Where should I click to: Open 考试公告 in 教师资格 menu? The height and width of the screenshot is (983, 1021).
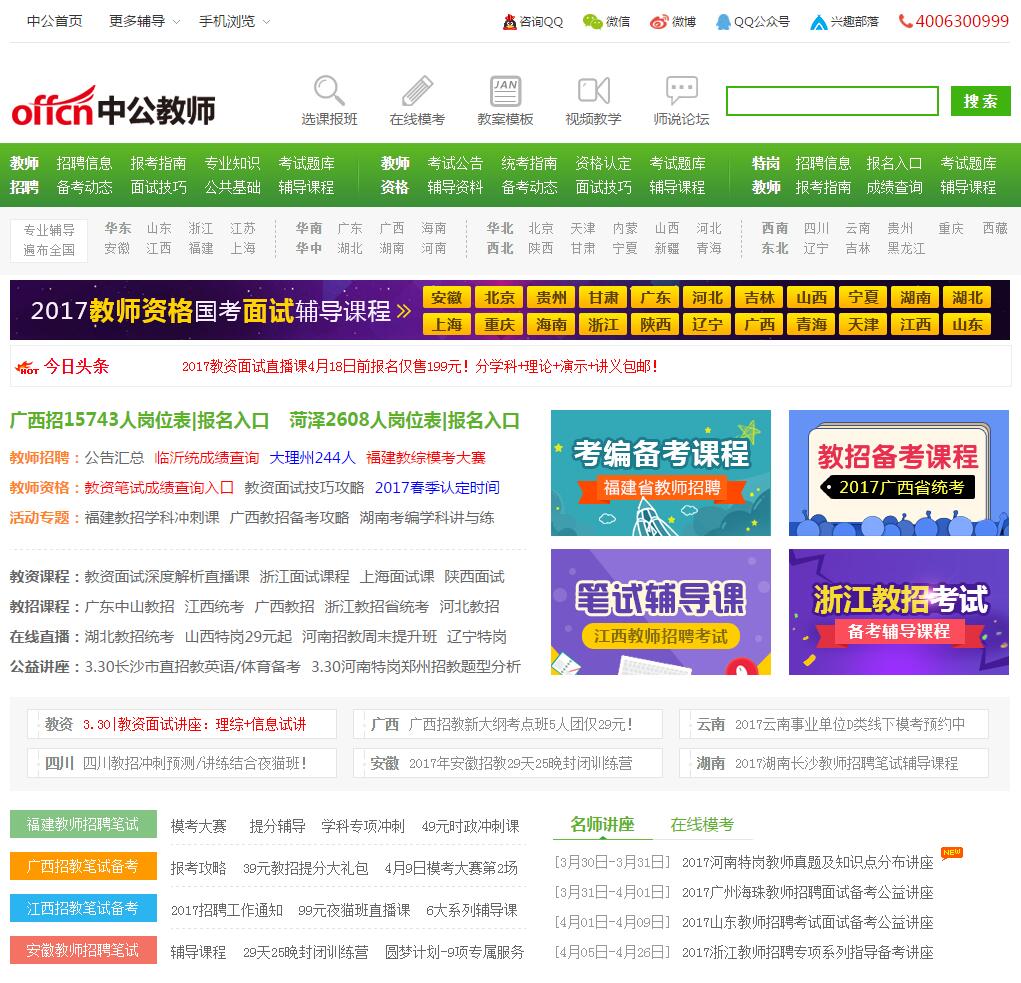click(455, 163)
